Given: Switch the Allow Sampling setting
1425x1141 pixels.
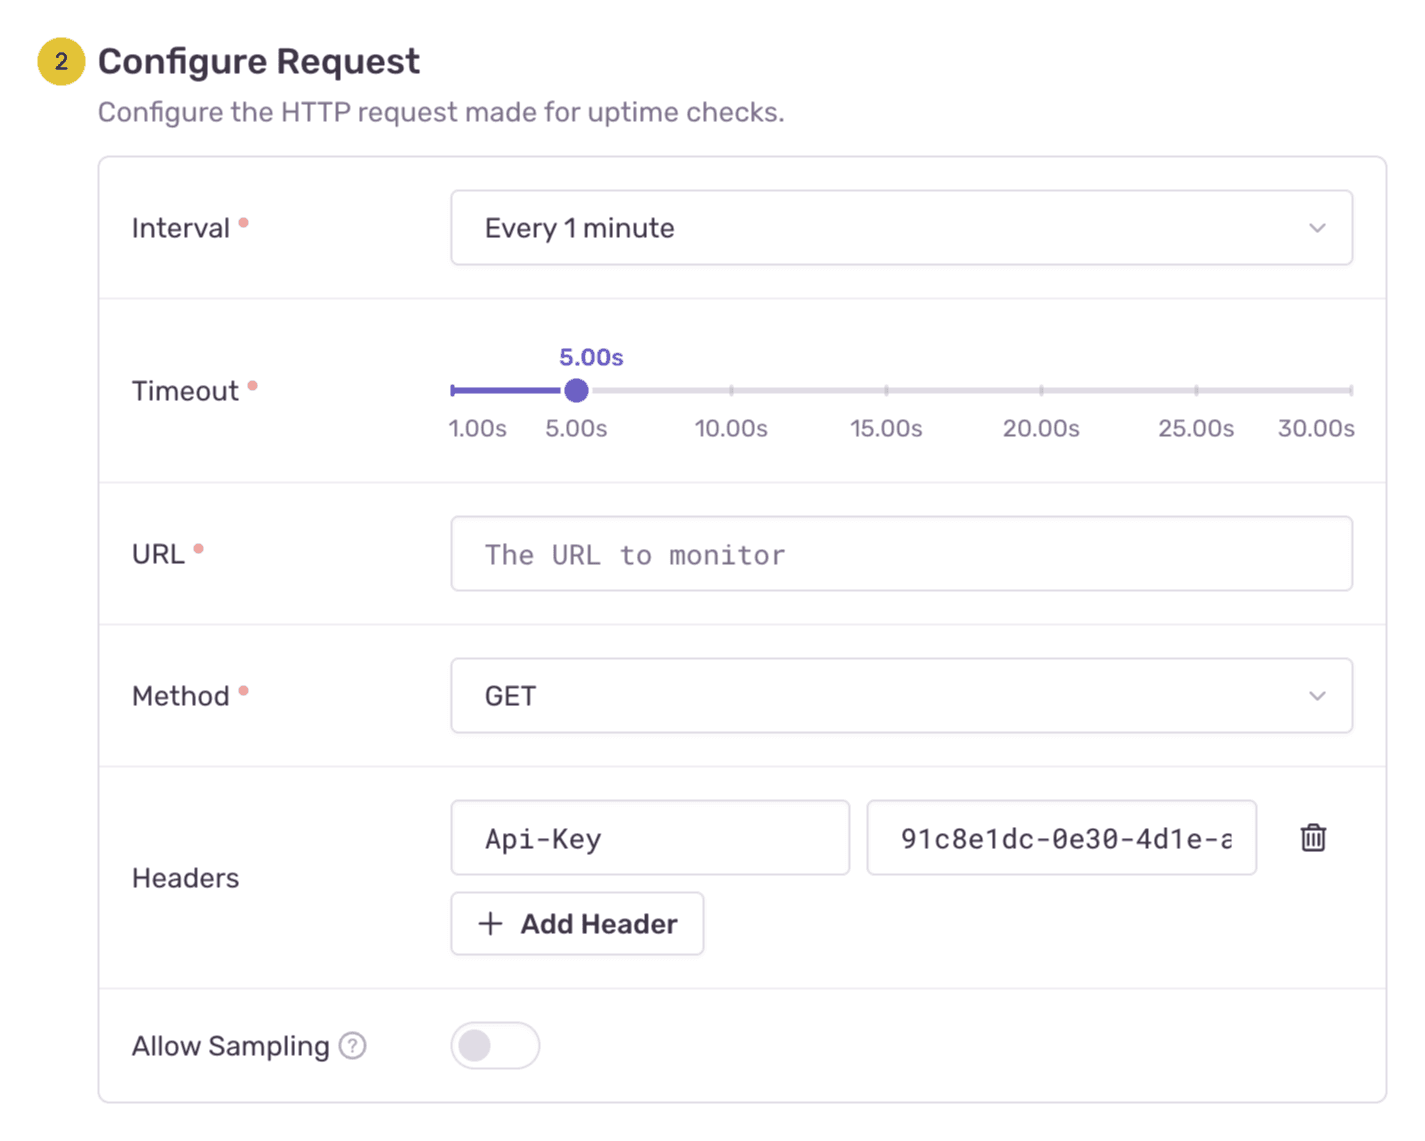Looking at the screenshot, I should (495, 1045).
